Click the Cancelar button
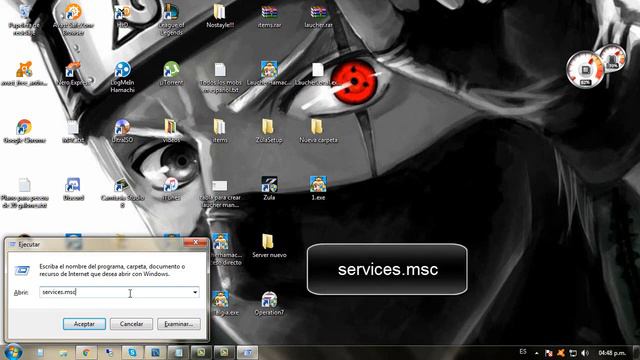The height and width of the screenshot is (360, 640). (x=131, y=324)
